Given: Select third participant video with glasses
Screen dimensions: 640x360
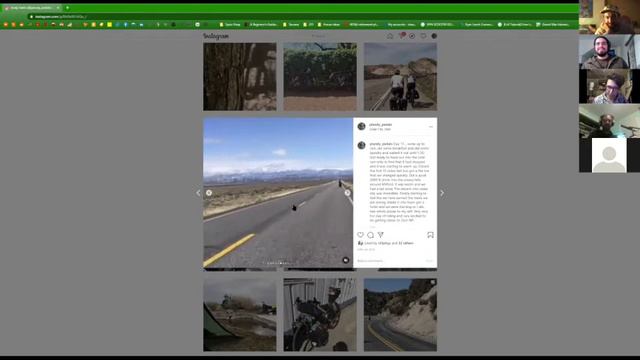Looking at the screenshot, I should tap(609, 86).
